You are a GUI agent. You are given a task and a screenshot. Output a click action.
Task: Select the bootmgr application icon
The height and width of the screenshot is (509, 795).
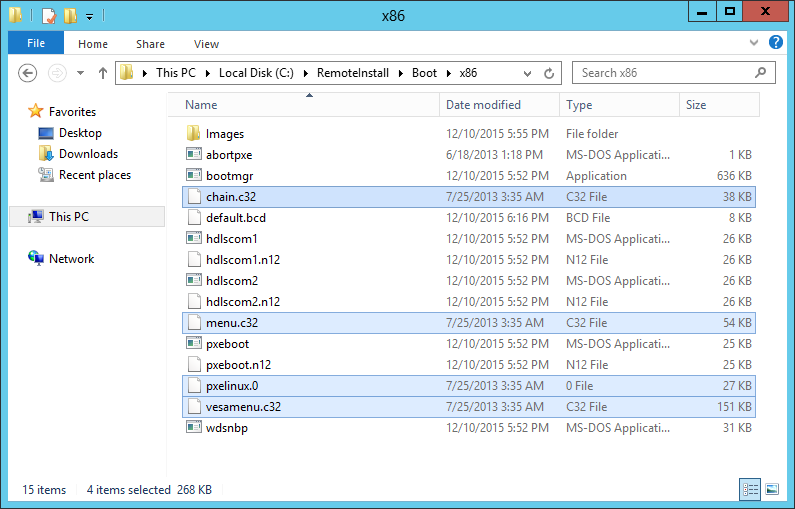tap(194, 175)
